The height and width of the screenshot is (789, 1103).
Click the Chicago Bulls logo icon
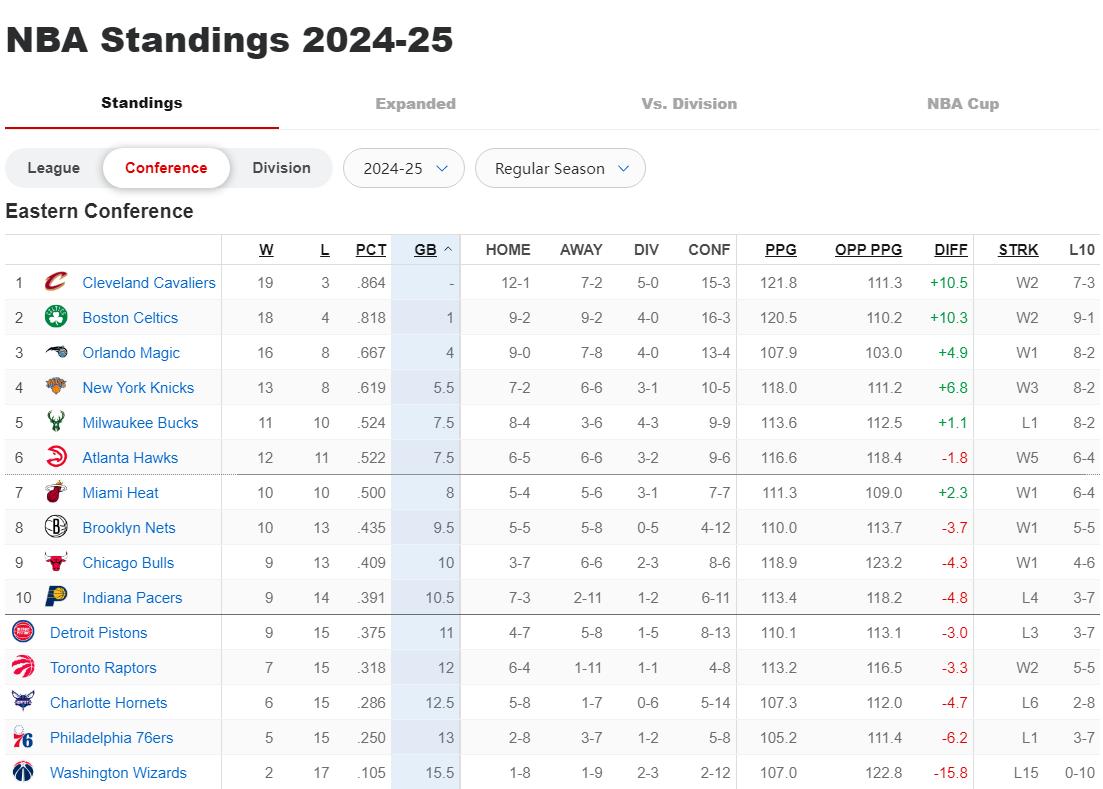(56, 563)
